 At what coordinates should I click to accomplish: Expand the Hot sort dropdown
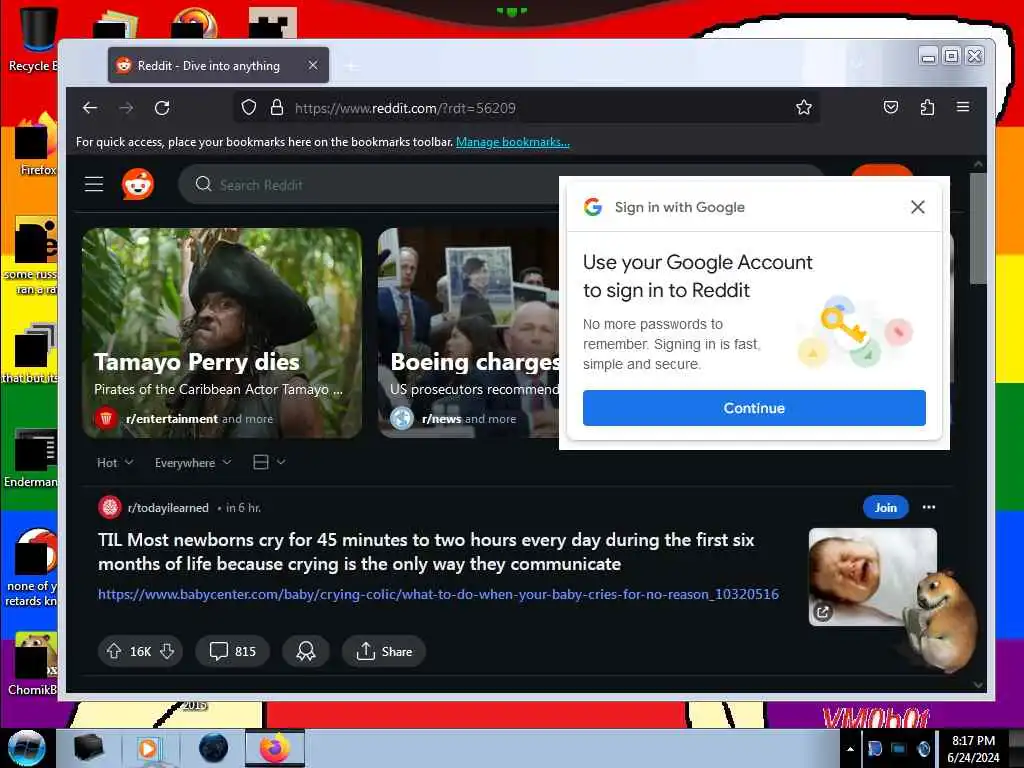115,462
